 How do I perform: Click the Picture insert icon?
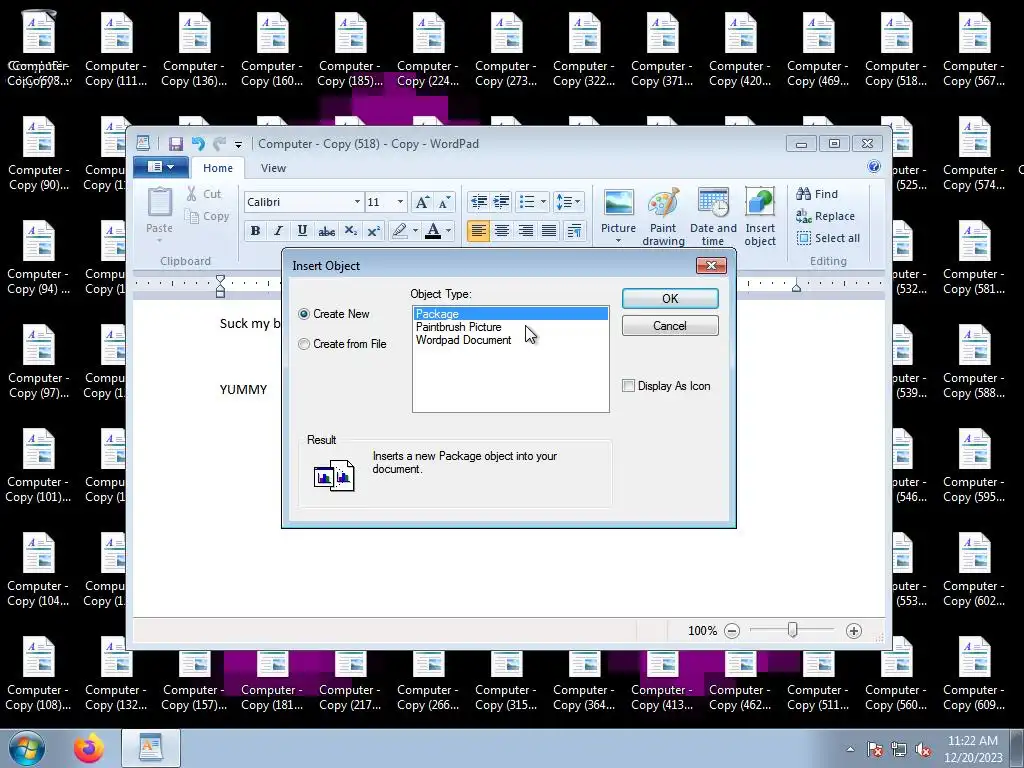[618, 204]
